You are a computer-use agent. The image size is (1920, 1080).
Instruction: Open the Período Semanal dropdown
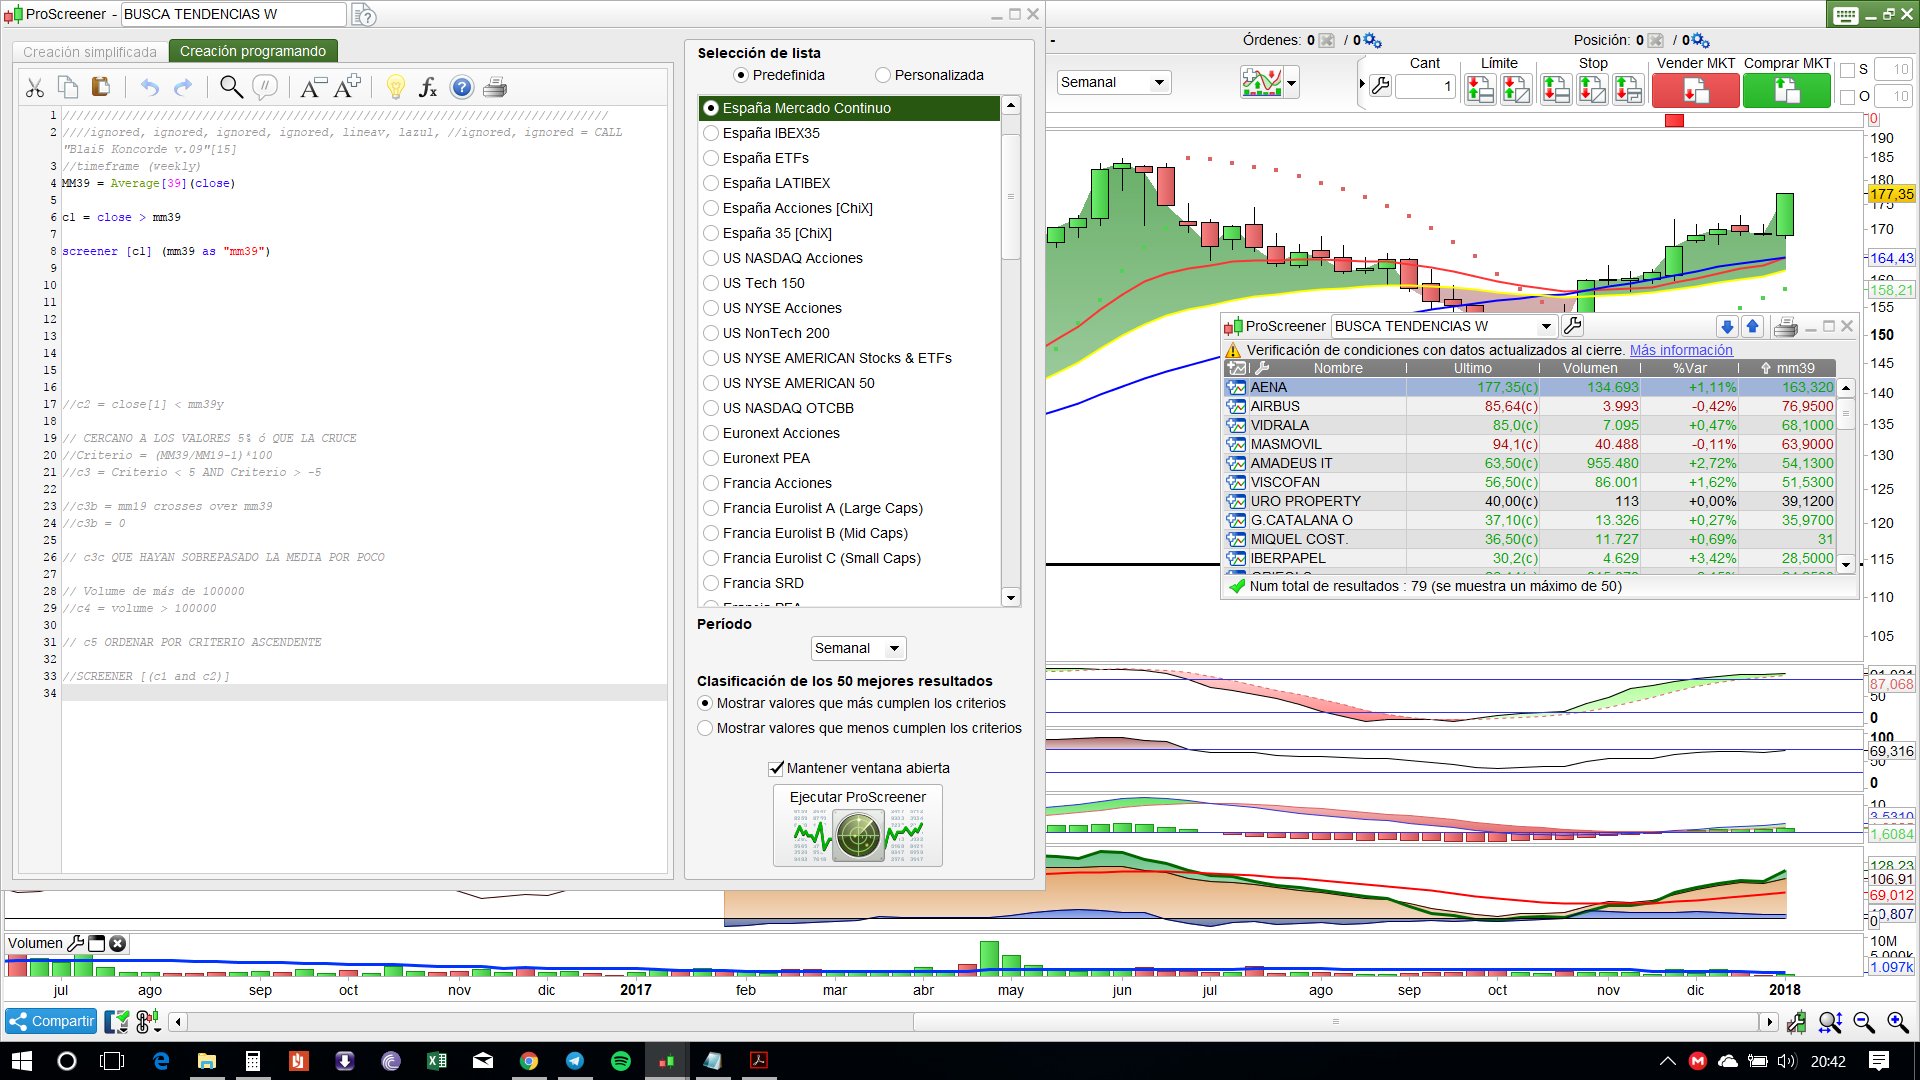[x=858, y=648]
